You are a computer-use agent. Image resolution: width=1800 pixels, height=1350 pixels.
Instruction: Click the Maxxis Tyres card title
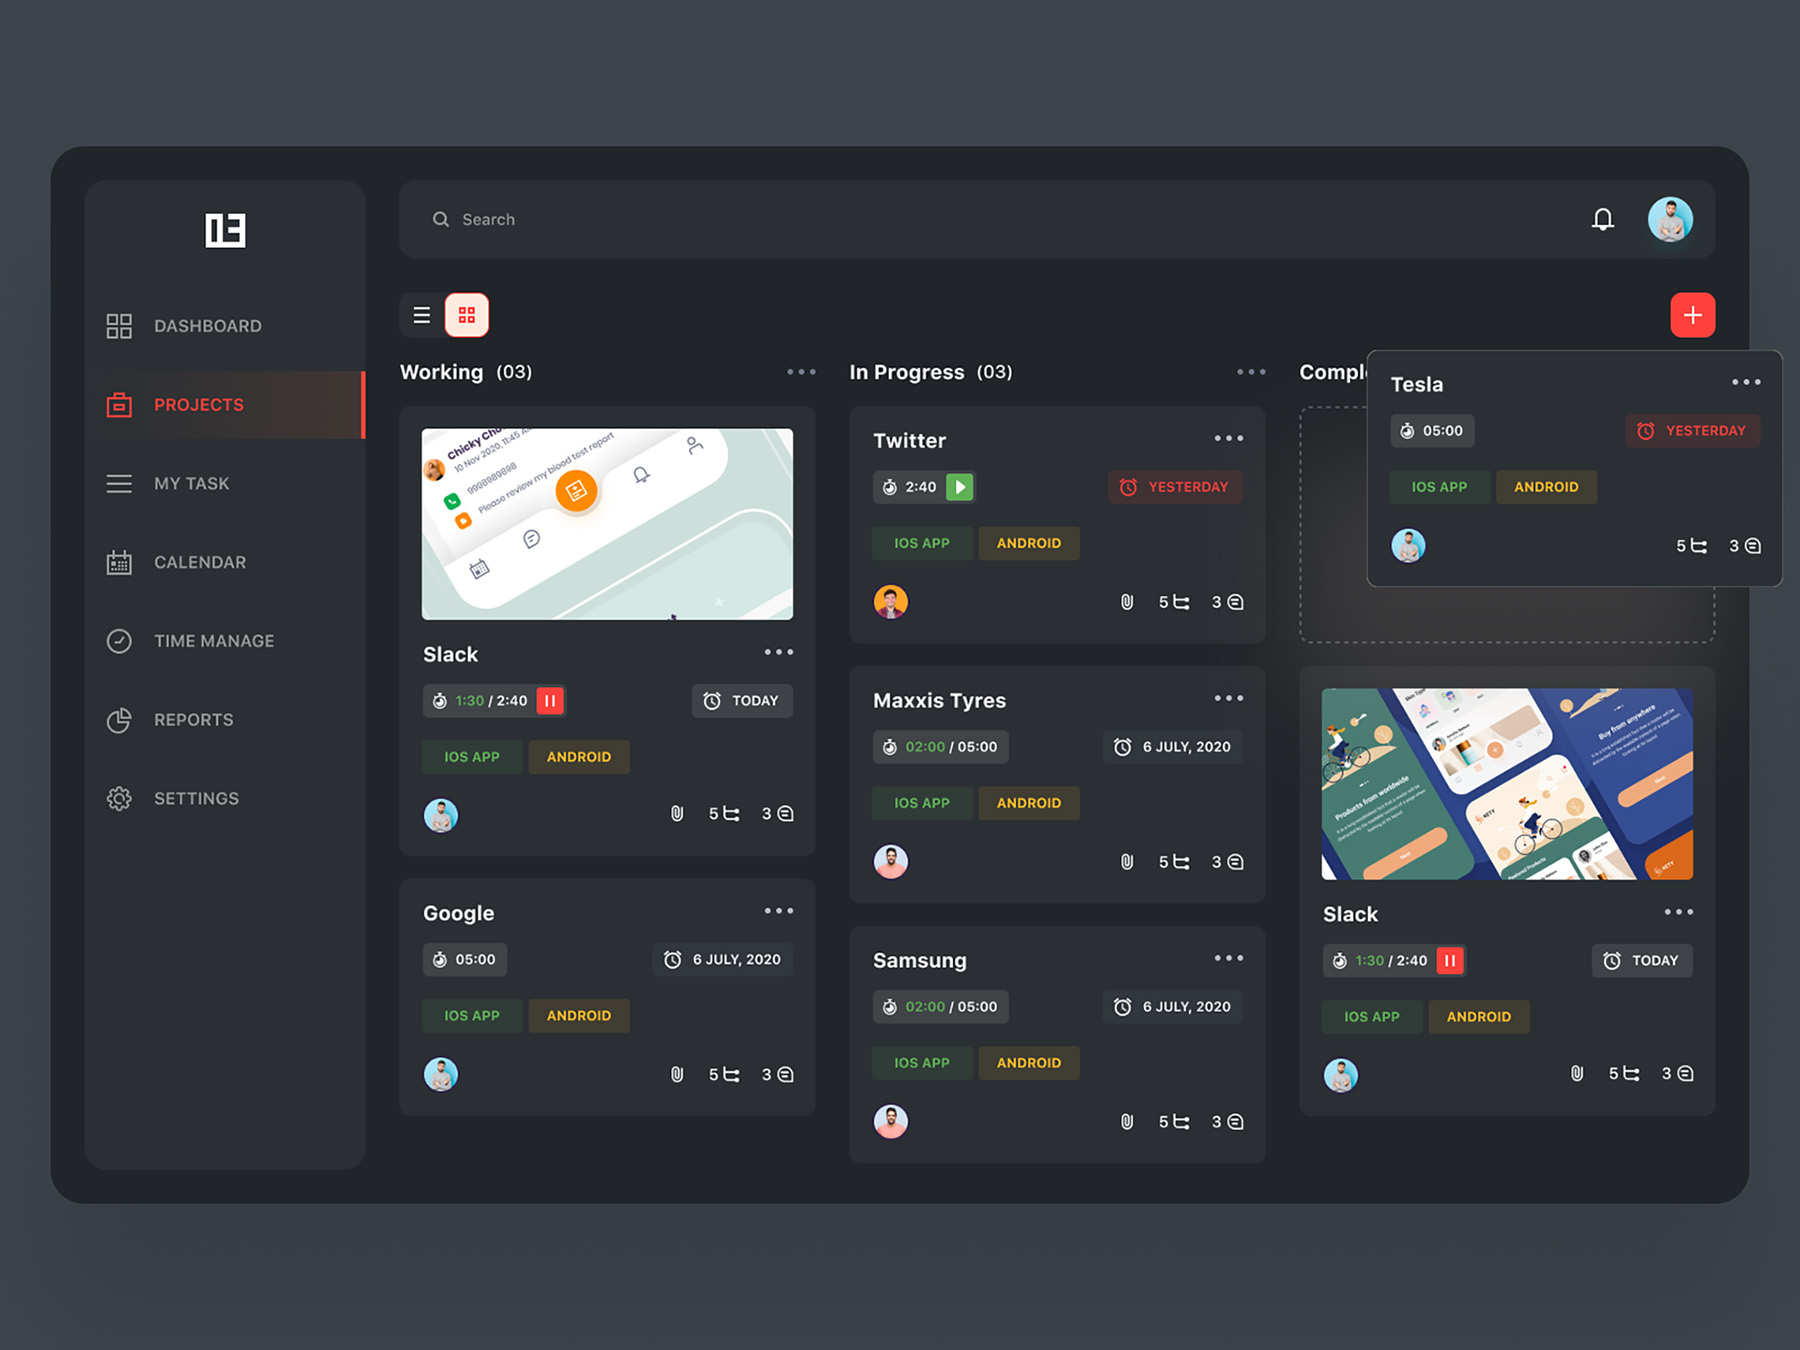[x=939, y=701]
